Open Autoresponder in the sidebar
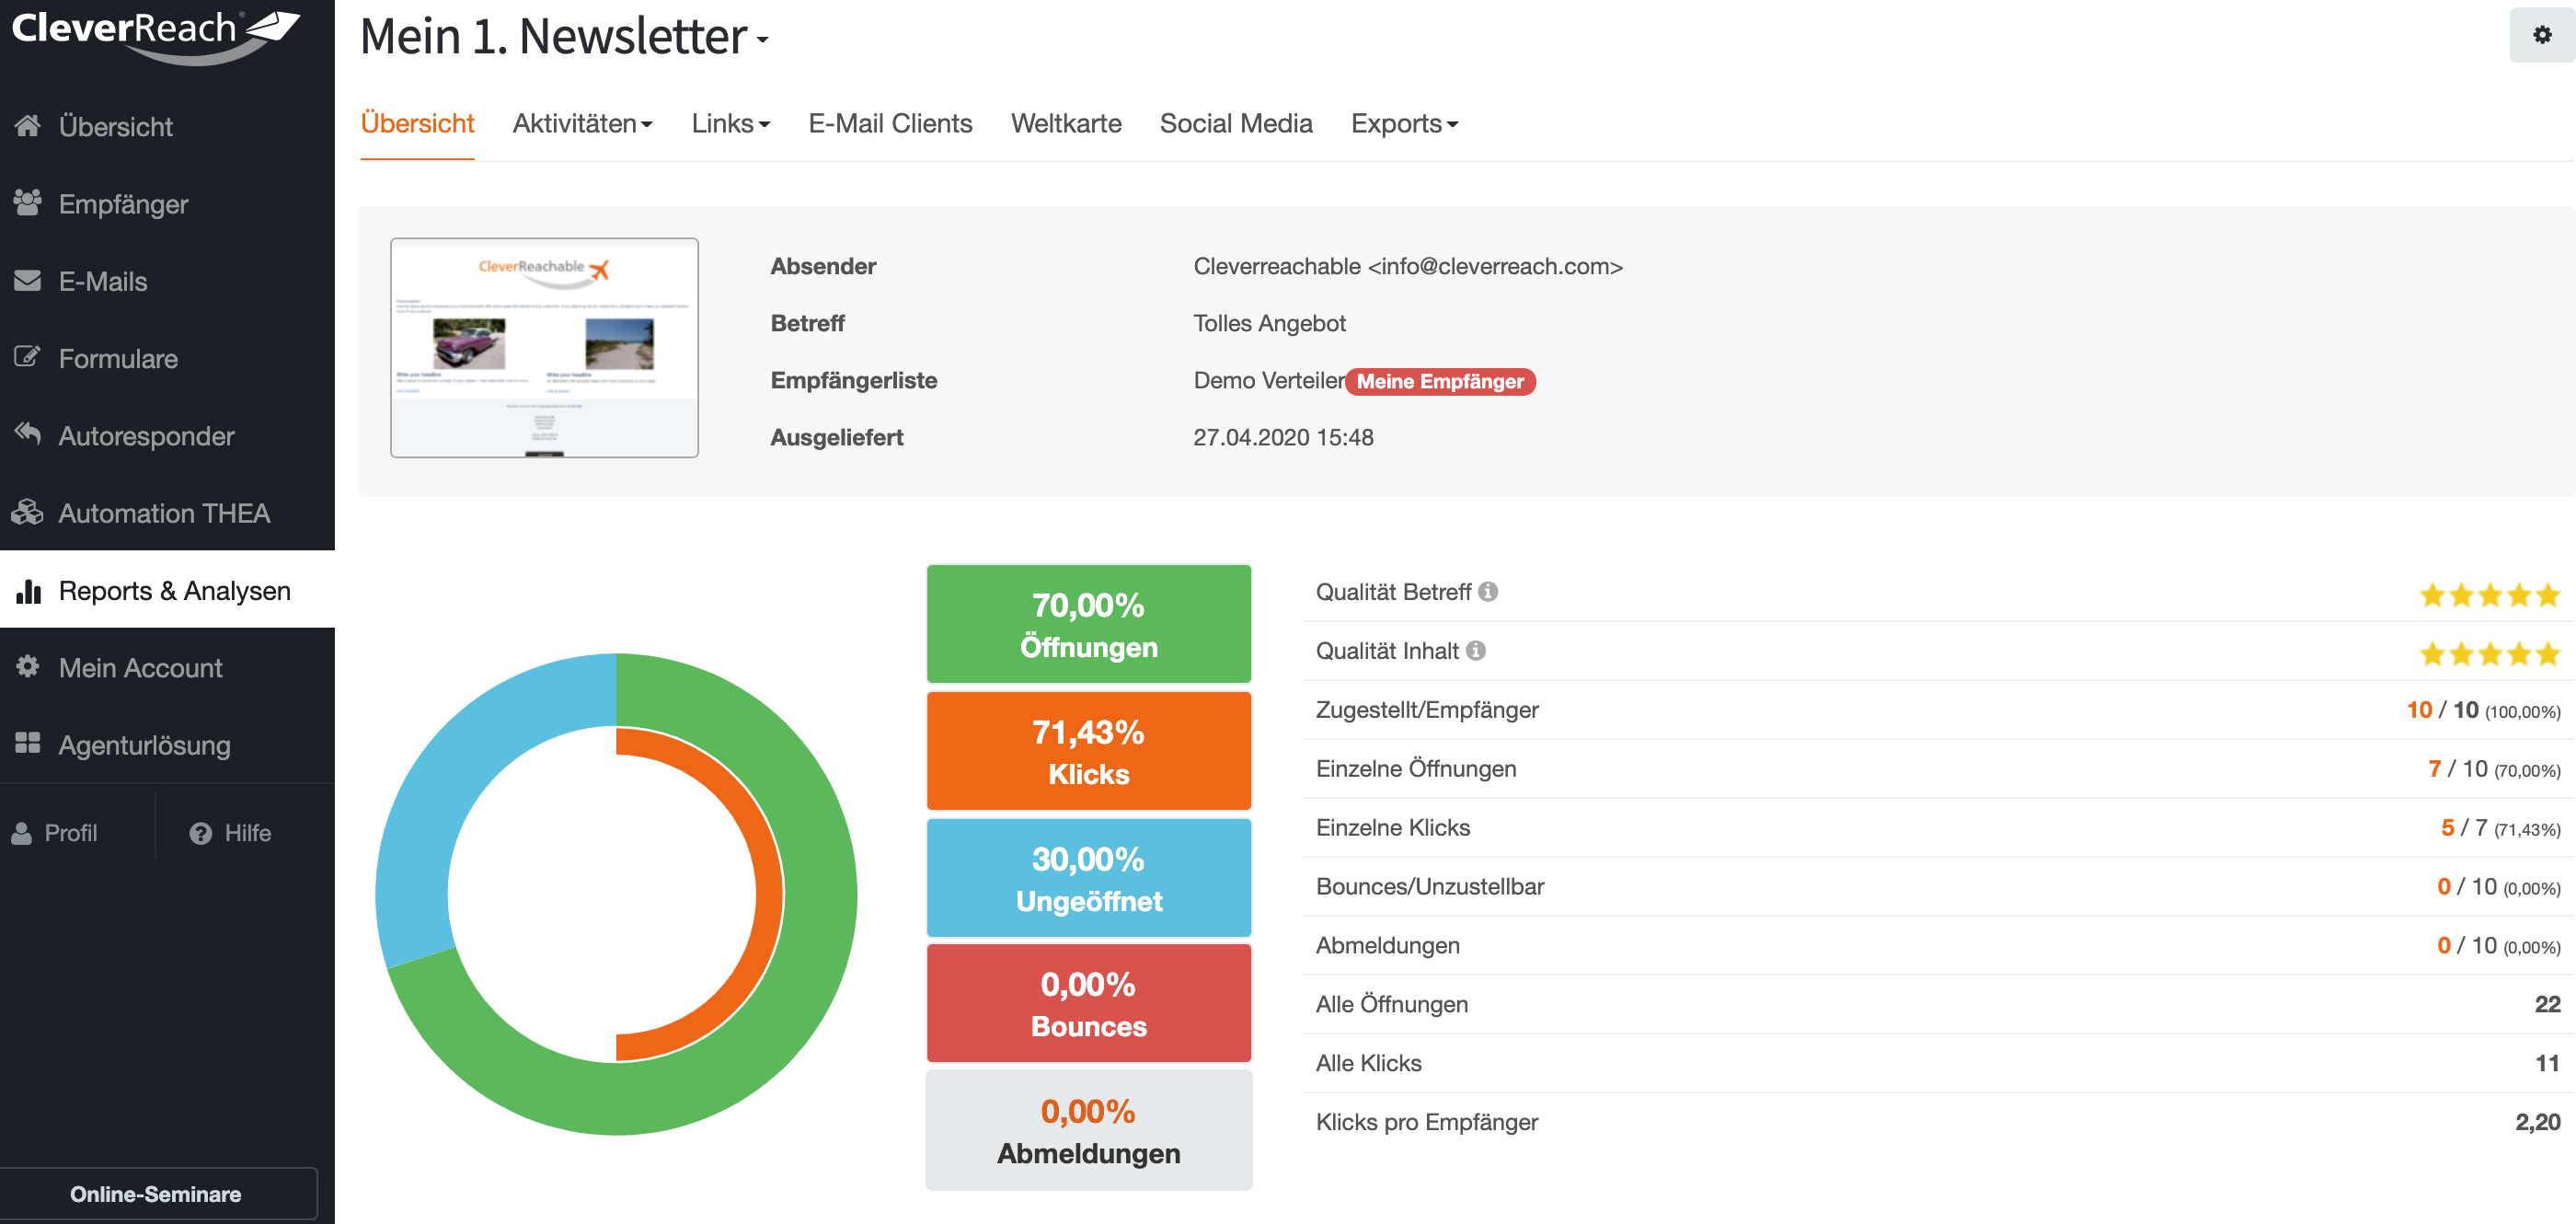The image size is (2576, 1224). 167,435
